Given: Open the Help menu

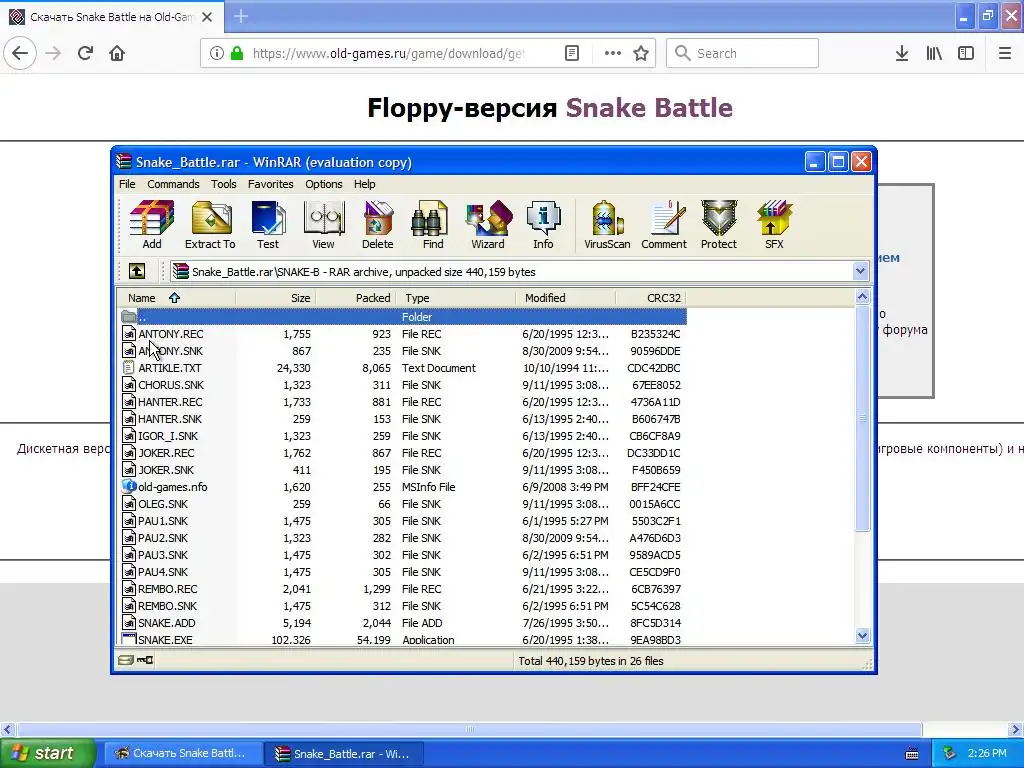Looking at the screenshot, I should point(364,184).
